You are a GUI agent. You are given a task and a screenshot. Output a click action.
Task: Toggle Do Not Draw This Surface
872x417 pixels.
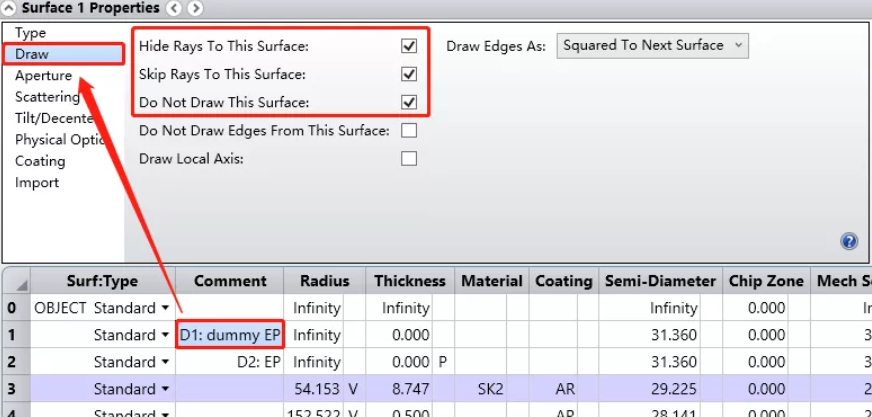click(408, 102)
